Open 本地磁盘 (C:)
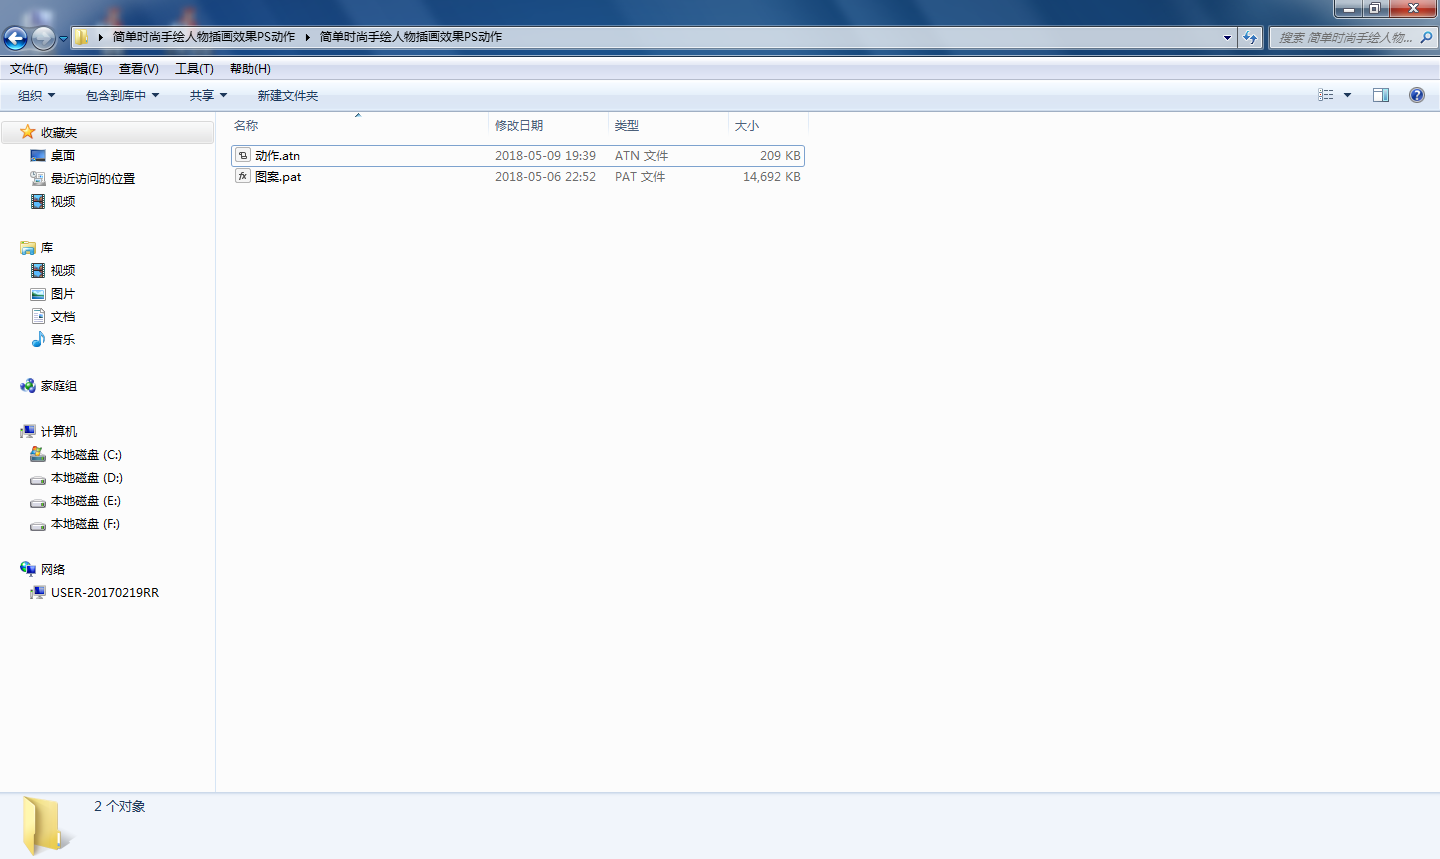 [86, 454]
